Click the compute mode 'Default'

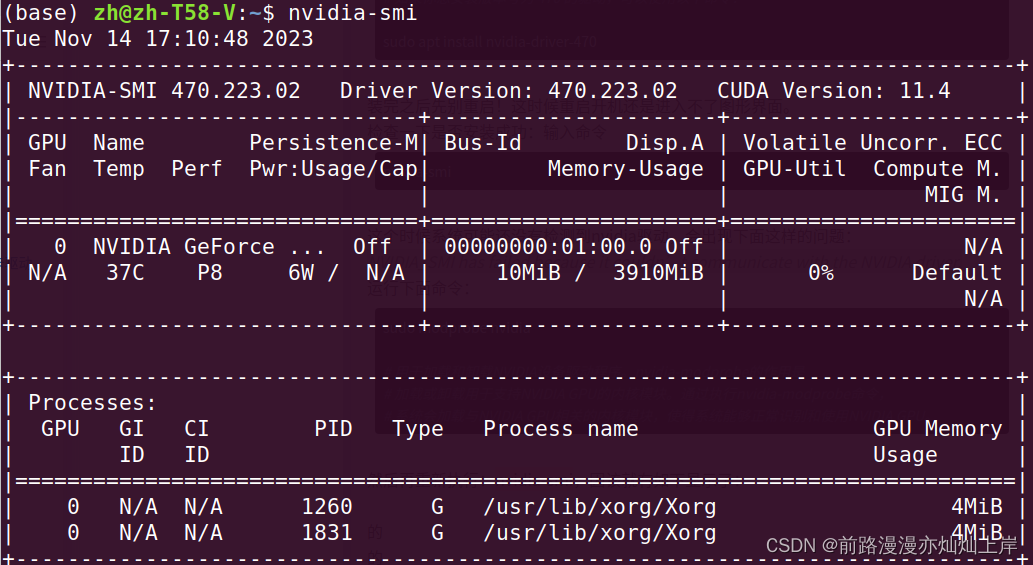tap(957, 273)
